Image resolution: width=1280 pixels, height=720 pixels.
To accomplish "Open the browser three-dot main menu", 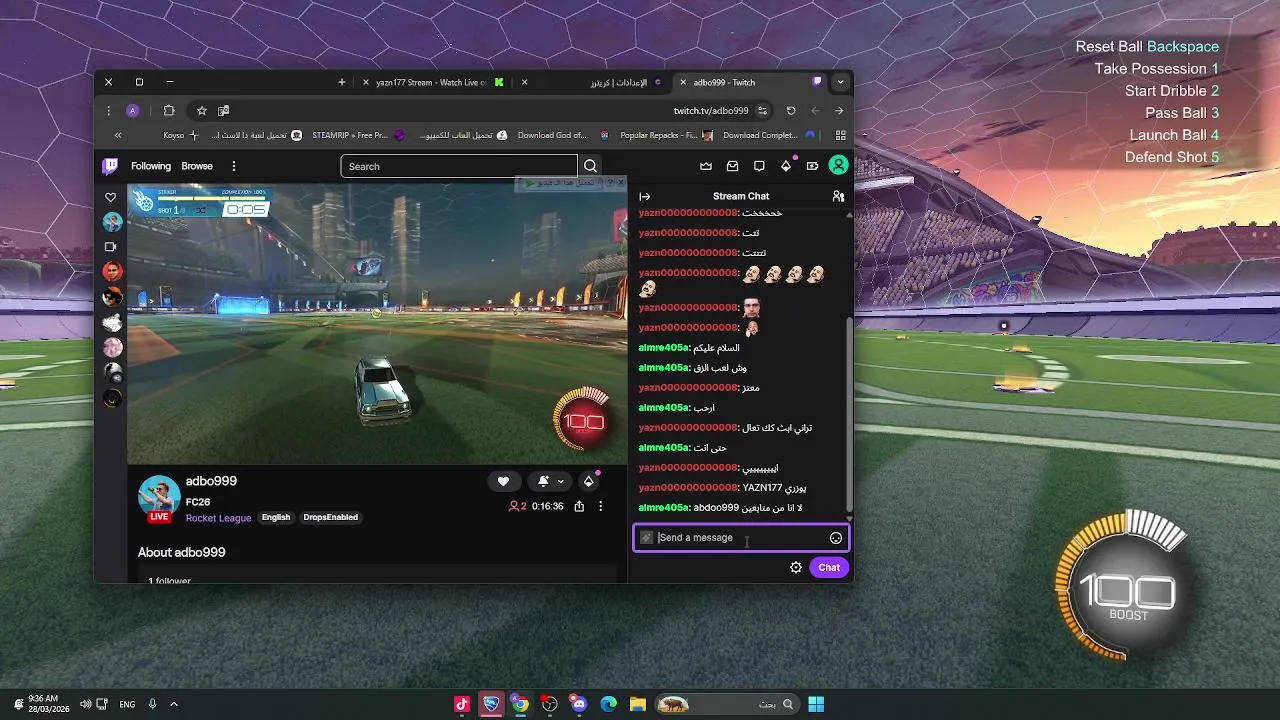I will click(x=109, y=111).
